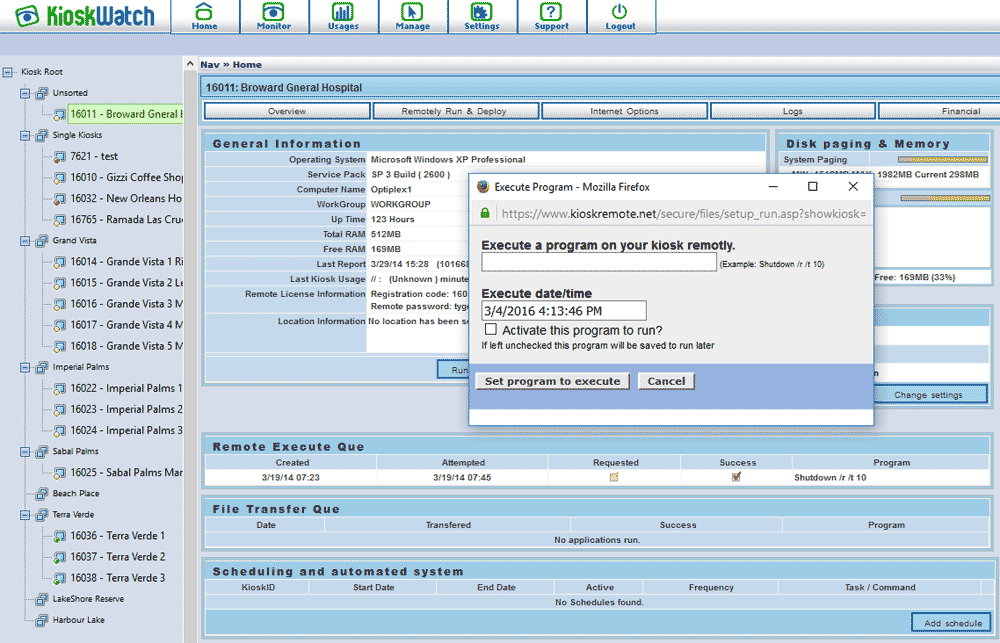1000x643 pixels.
Task: Click the Add schedule button
Action: [953, 623]
